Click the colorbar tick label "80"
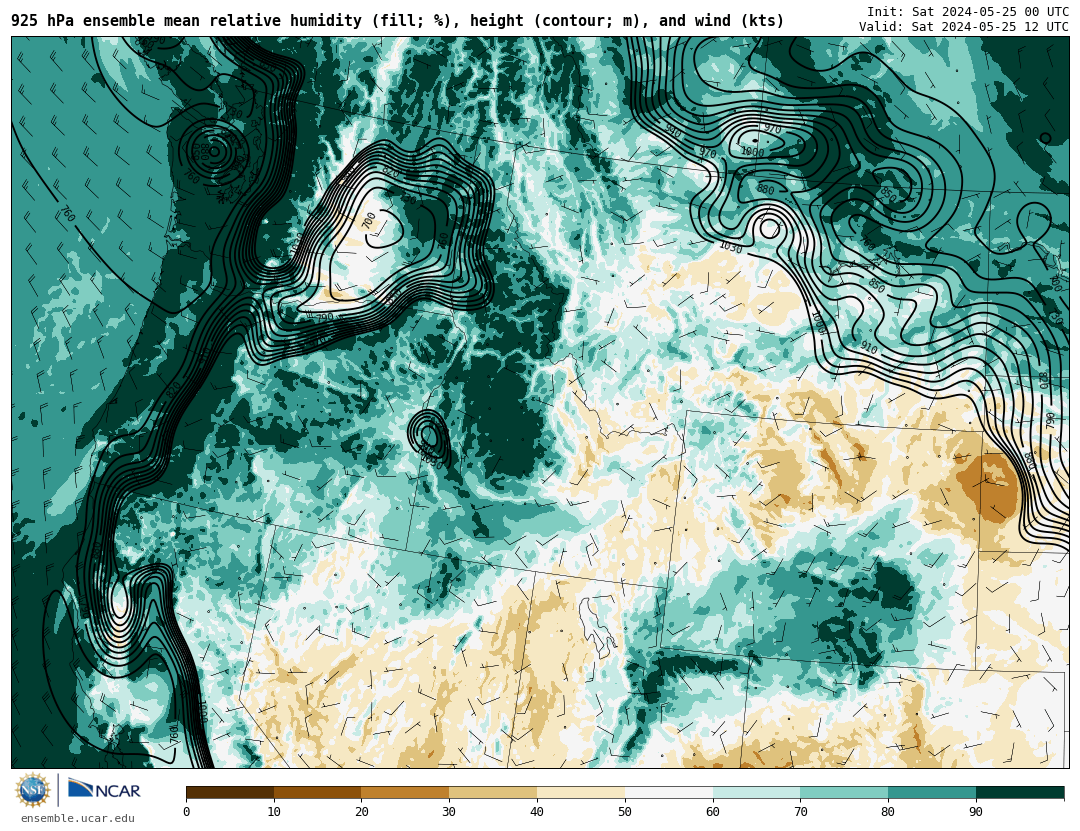Viewport: 1080px width, 831px height. point(889,812)
